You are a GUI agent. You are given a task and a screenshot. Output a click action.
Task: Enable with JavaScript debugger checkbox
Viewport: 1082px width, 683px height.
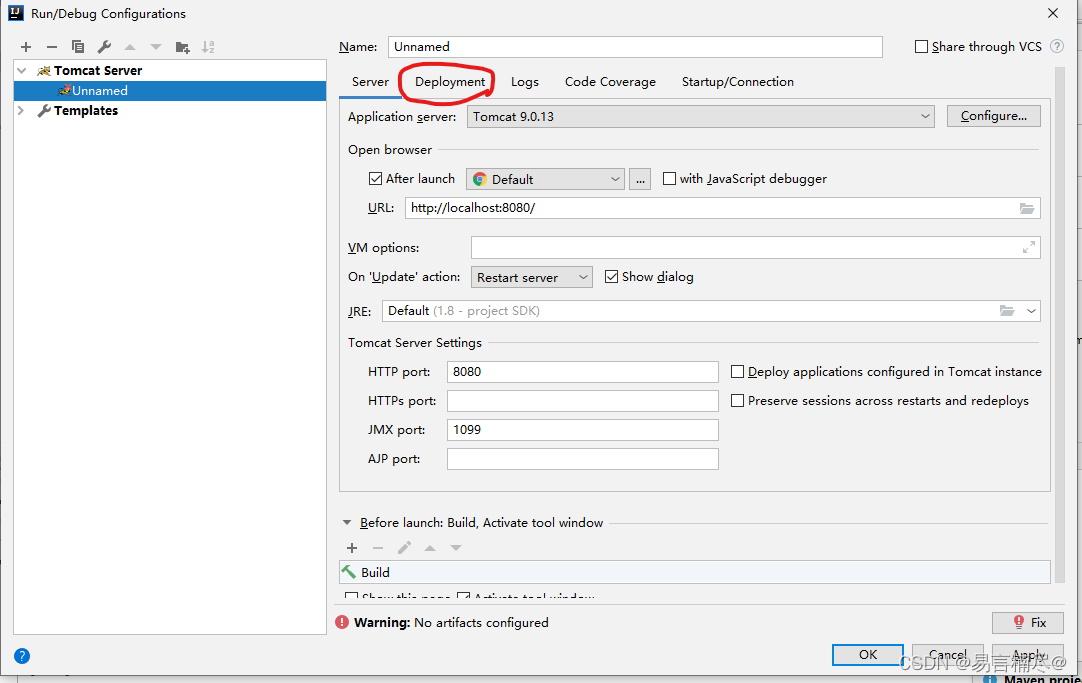669,179
